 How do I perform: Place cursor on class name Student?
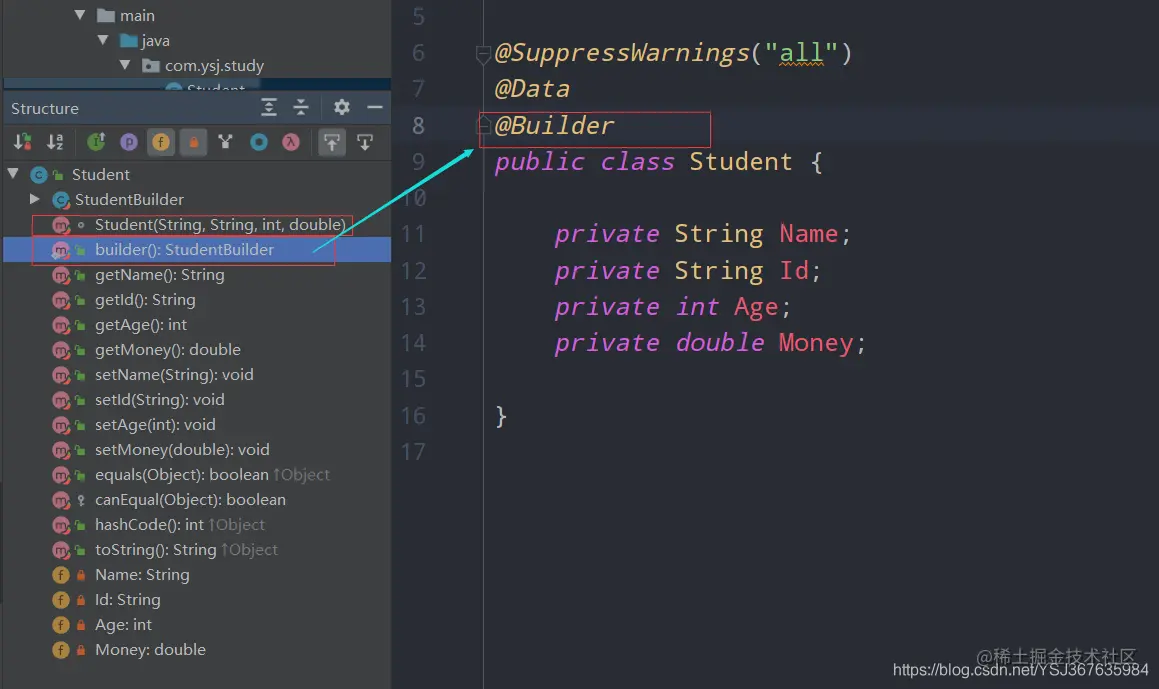pos(741,161)
